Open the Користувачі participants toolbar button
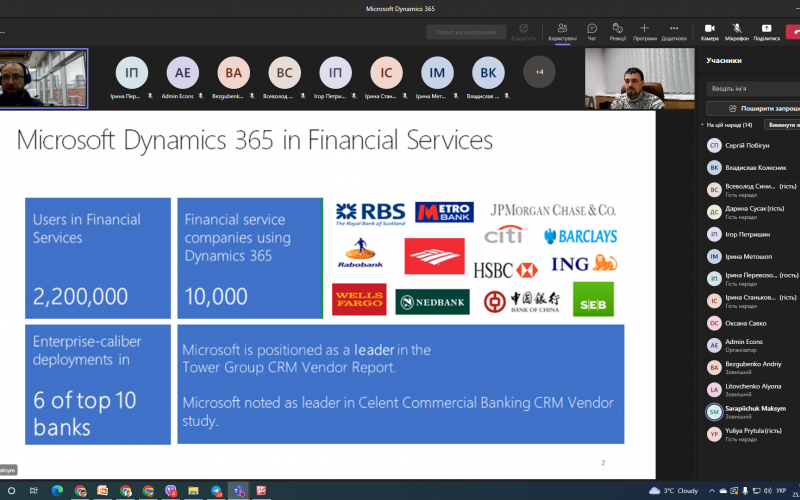800x500 pixels. coord(562,32)
